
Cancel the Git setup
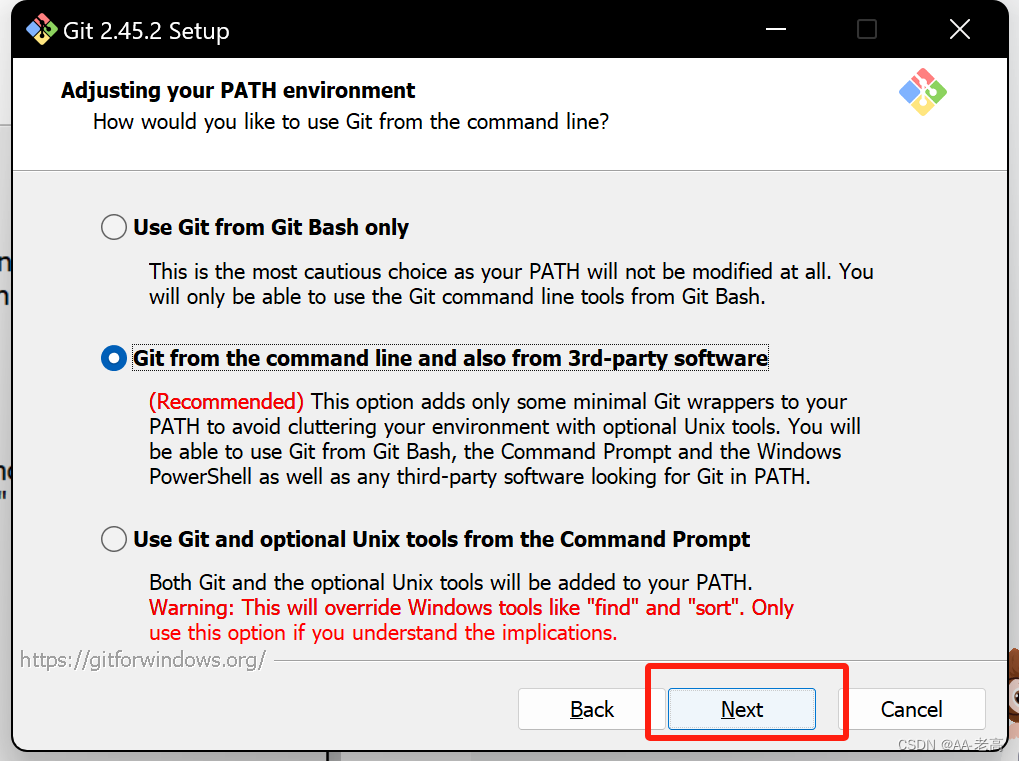point(911,709)
